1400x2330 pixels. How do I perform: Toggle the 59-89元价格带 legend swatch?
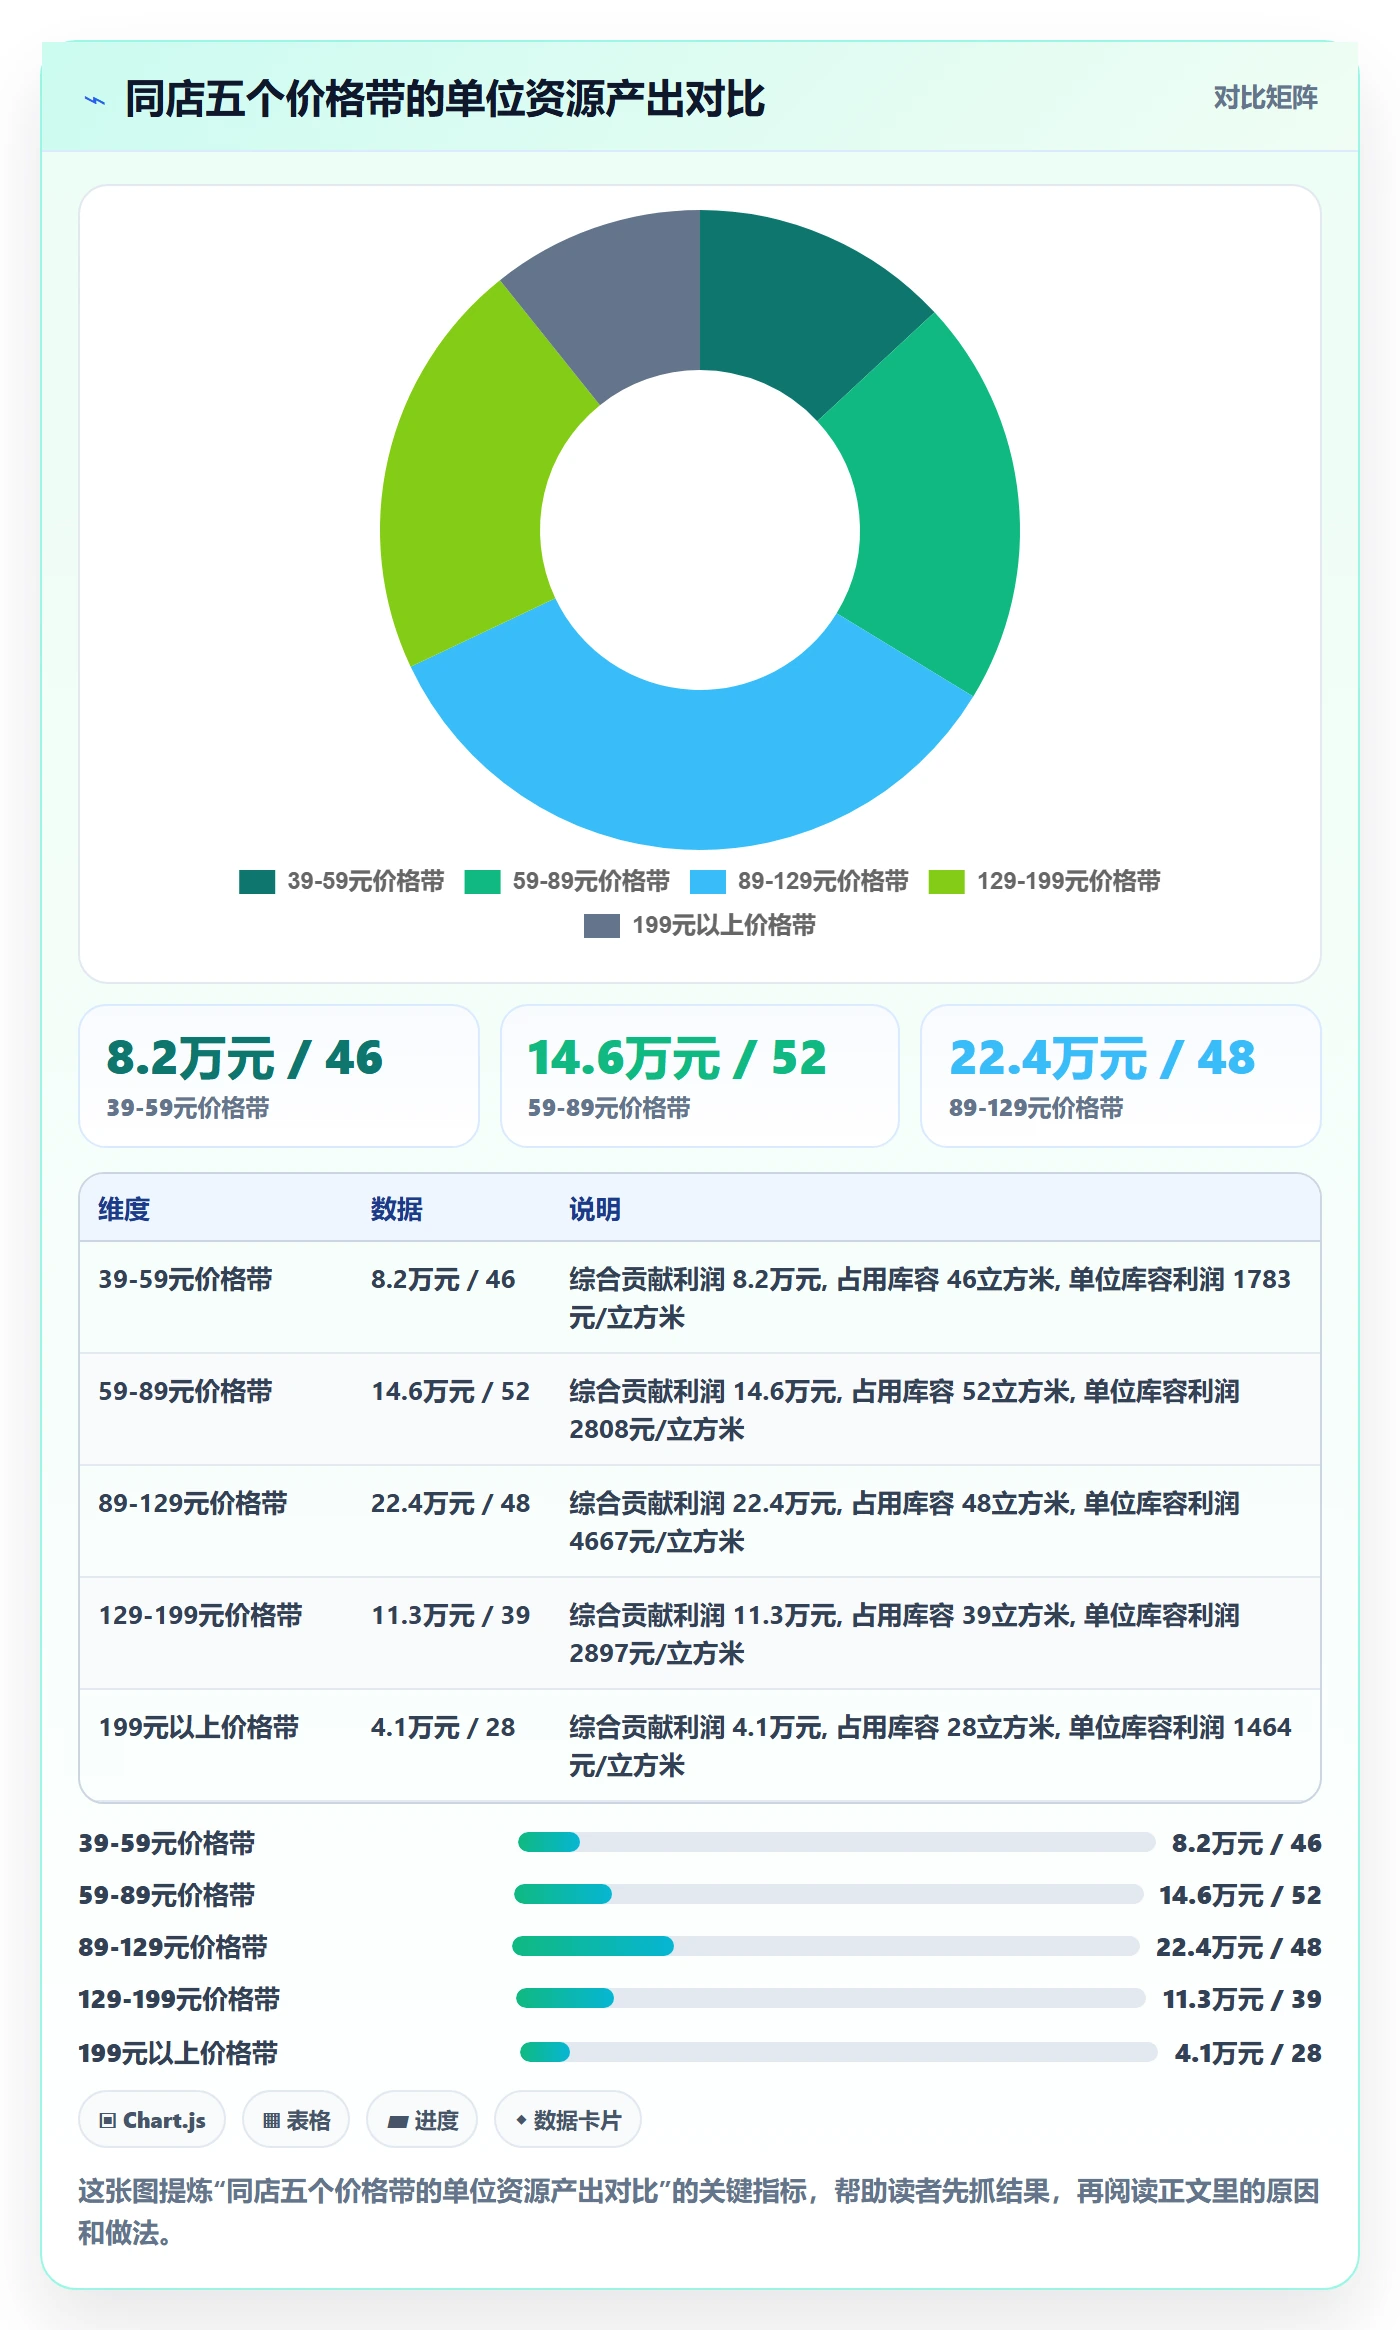(x=482, y=881)
